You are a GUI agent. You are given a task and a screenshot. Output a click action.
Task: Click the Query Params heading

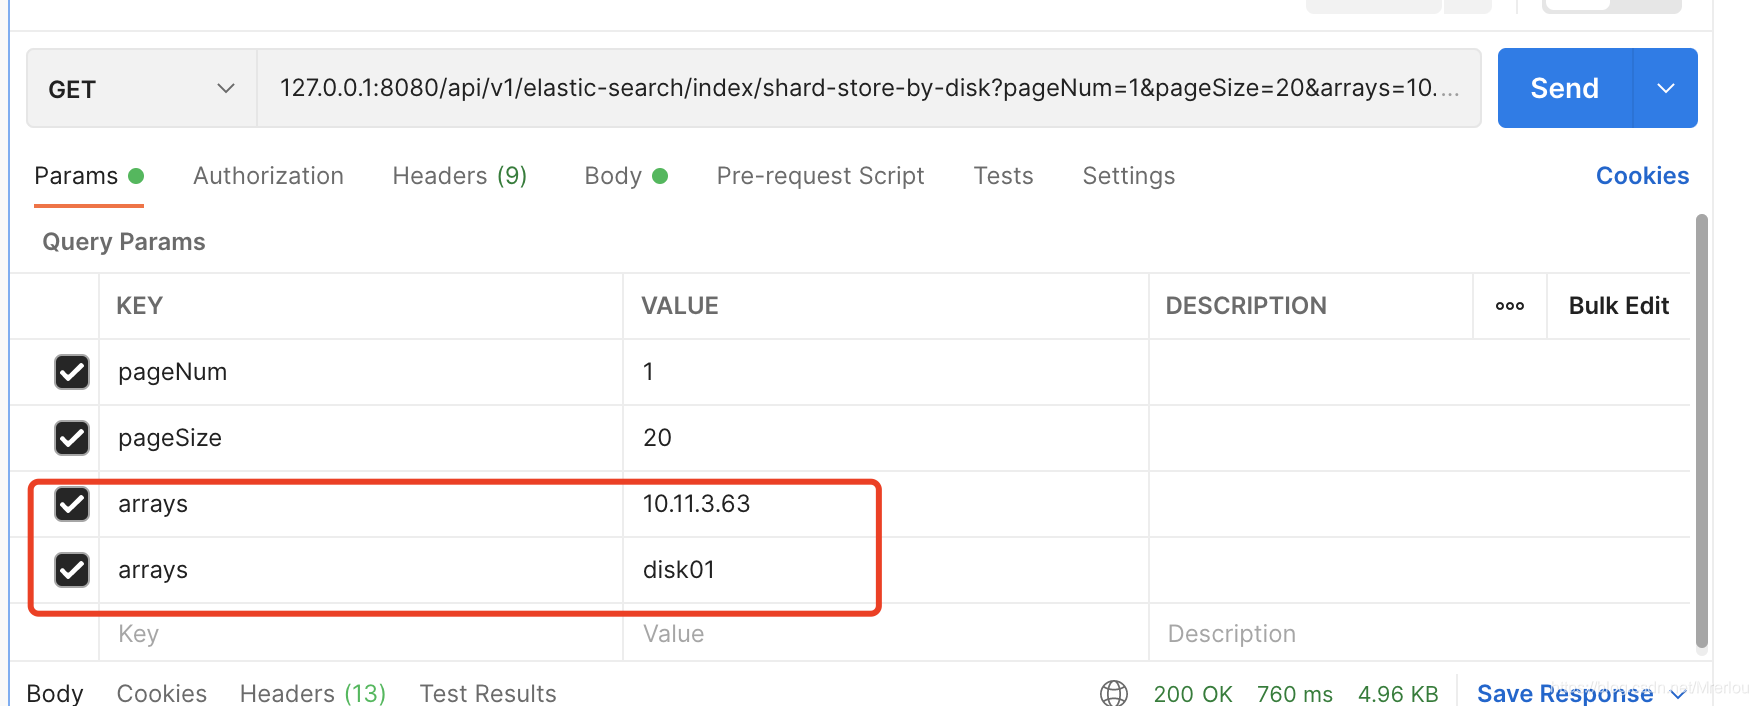(x=124, y=242)
